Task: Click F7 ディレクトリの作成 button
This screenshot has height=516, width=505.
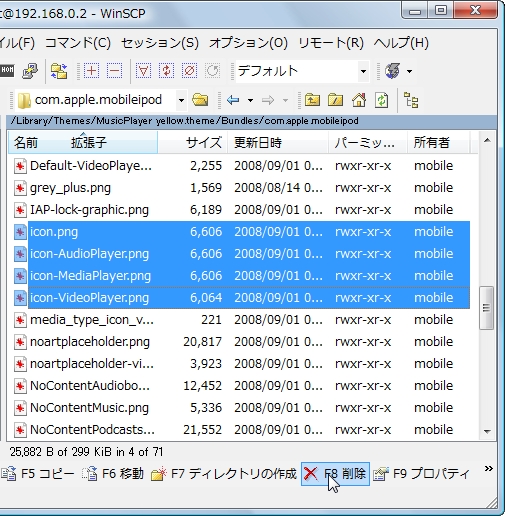Action: (x=223, y=473)
